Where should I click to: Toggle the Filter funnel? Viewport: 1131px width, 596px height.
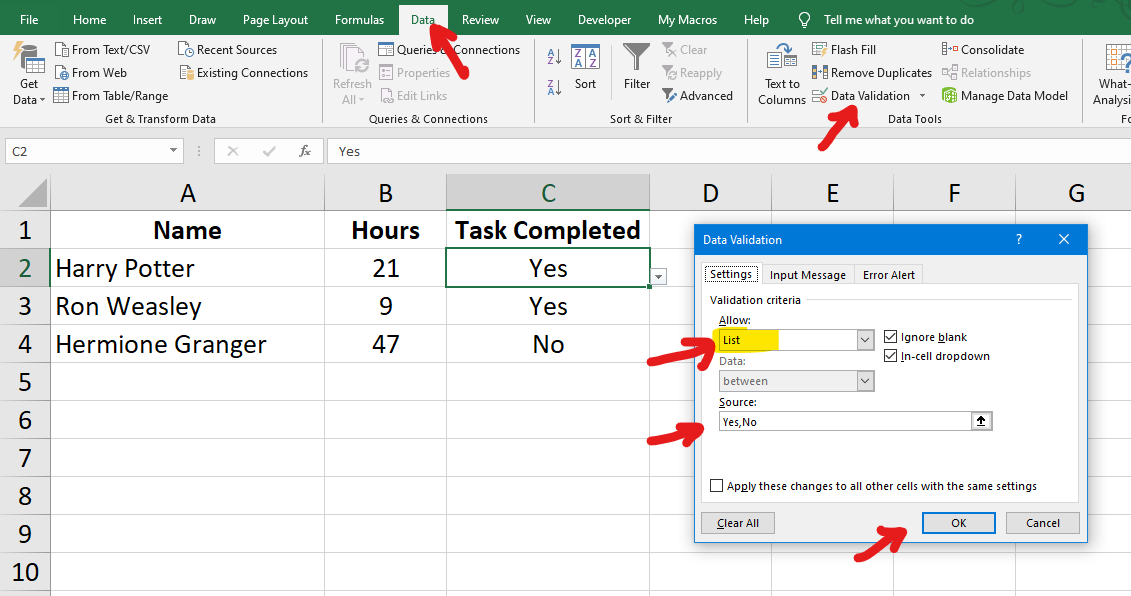637,67
